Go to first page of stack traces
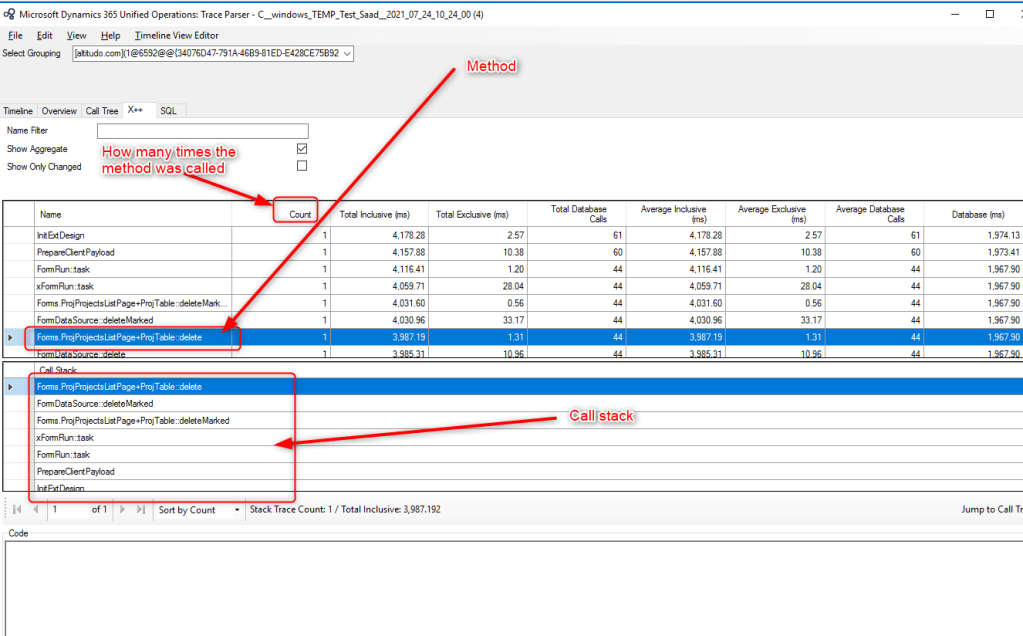 coord(16,510)
